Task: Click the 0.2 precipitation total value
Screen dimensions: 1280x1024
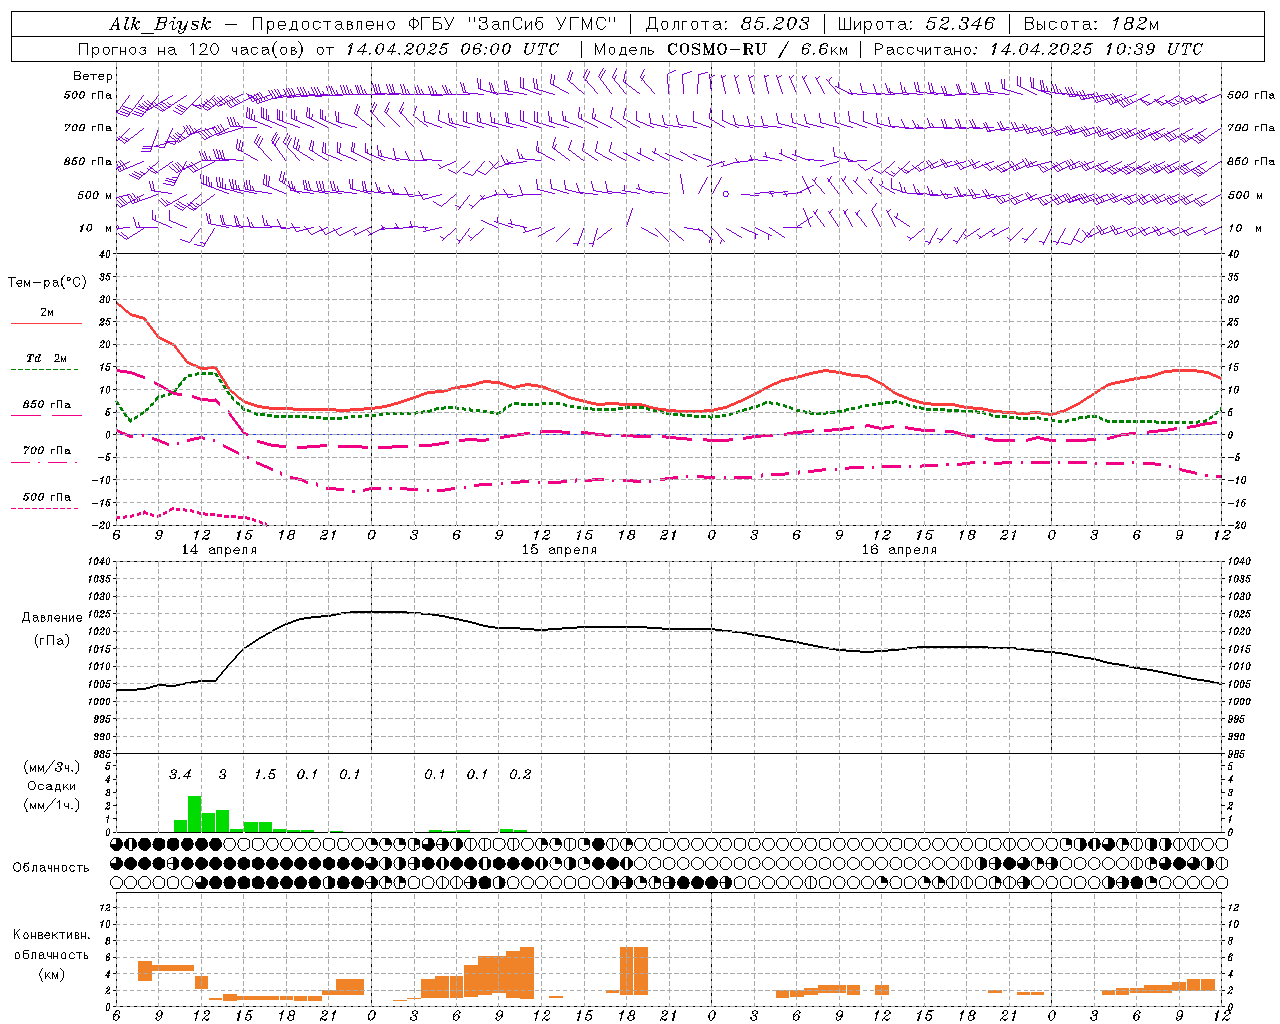Action: coord(520,775)
